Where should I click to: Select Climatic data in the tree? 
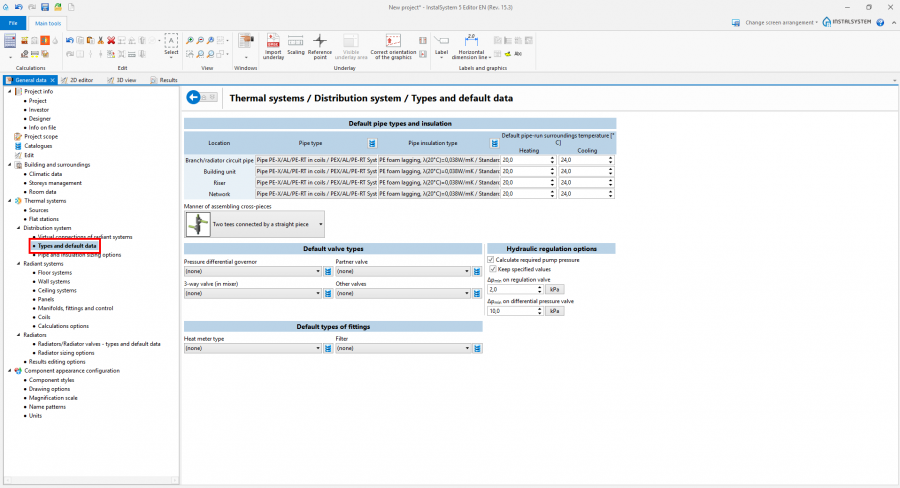click(46, 173)
